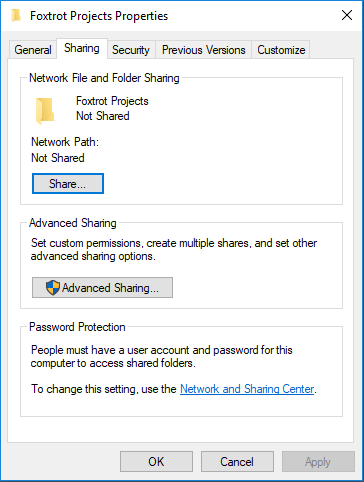The width and height of the screenshot is (364, 482).
Task: Click the Not Shared text under Network Path
Action: pos(58,158)
